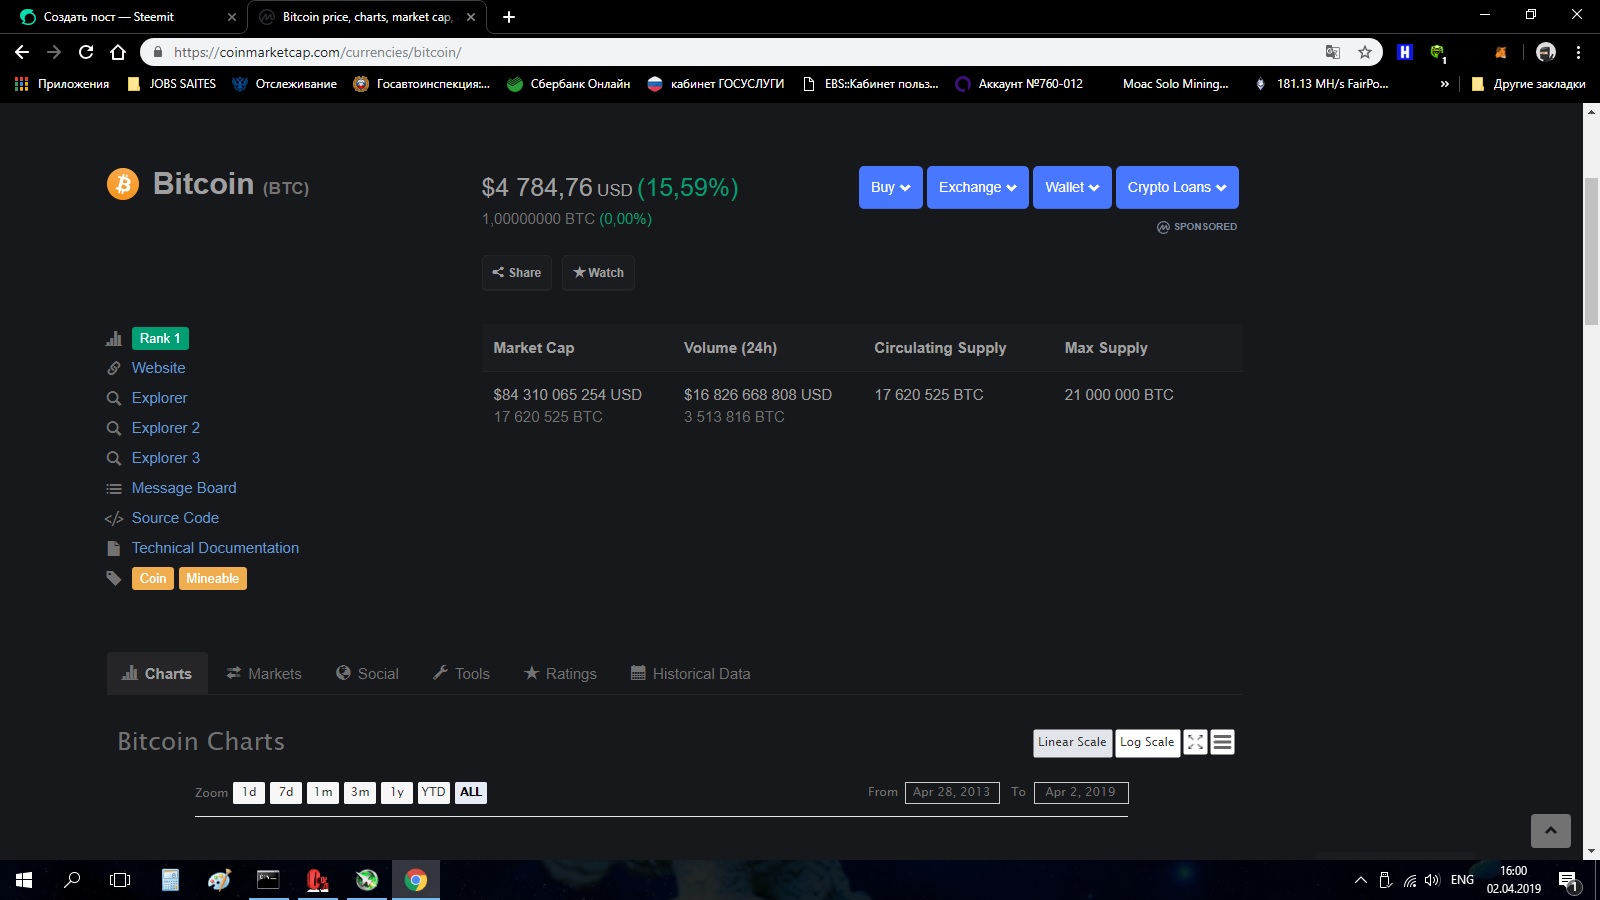Click the Chrome taskbar icon
Screen dimensions: 1600x900
pos(416,880)
